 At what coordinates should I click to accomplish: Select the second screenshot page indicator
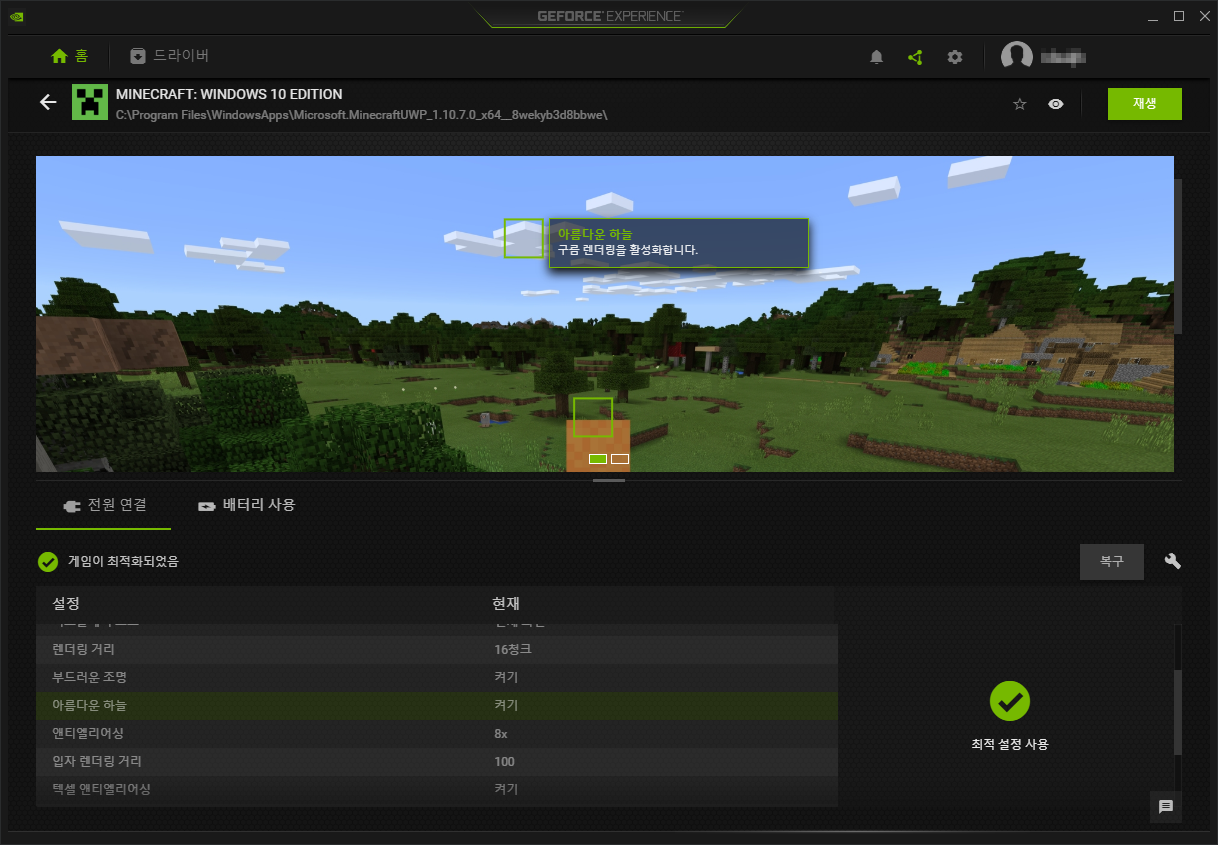(x=620, y=459)
